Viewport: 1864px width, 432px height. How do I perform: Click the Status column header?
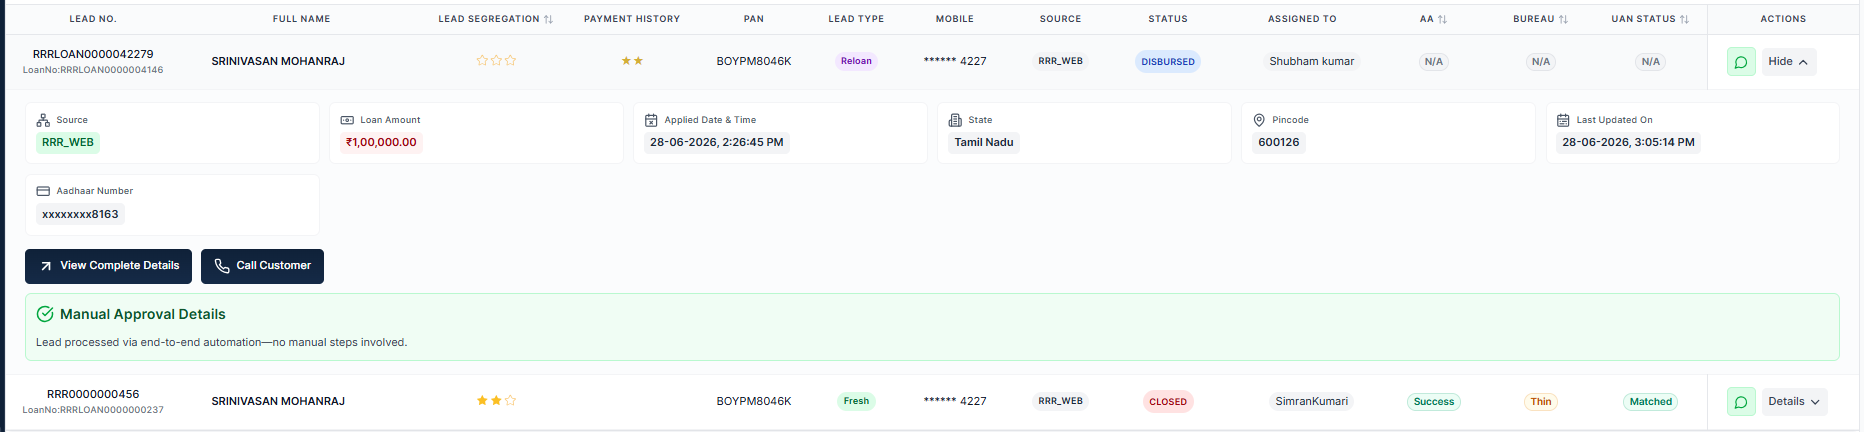[1168, 19]
